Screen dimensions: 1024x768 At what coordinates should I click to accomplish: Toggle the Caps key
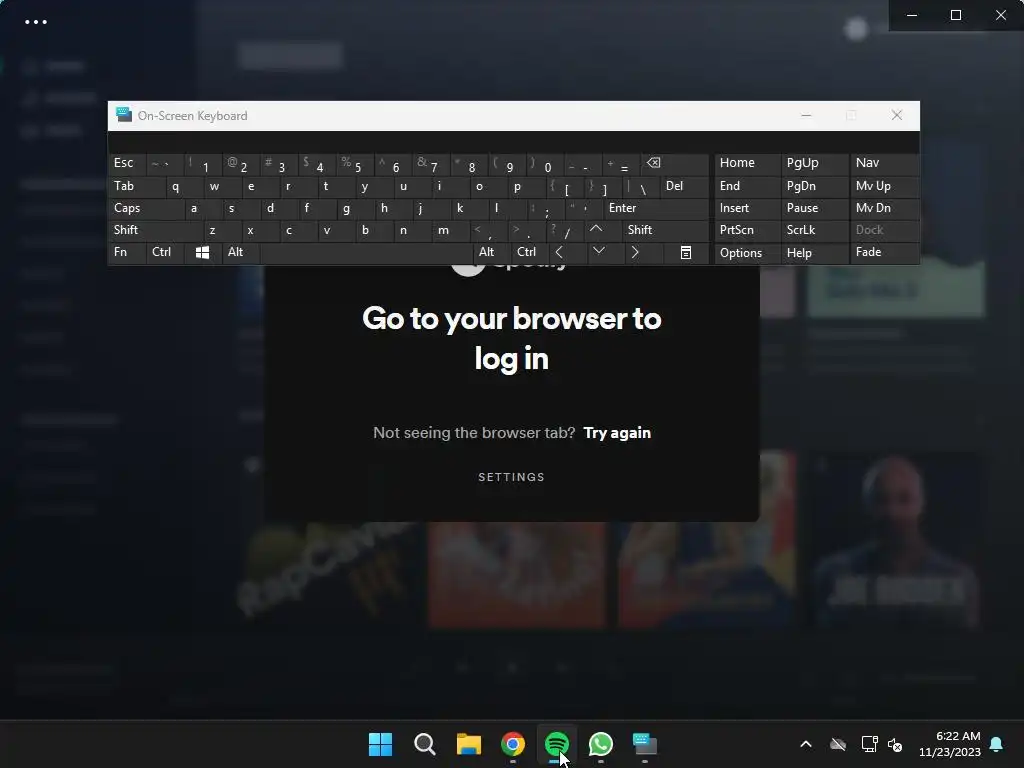(x=146, y=208)
